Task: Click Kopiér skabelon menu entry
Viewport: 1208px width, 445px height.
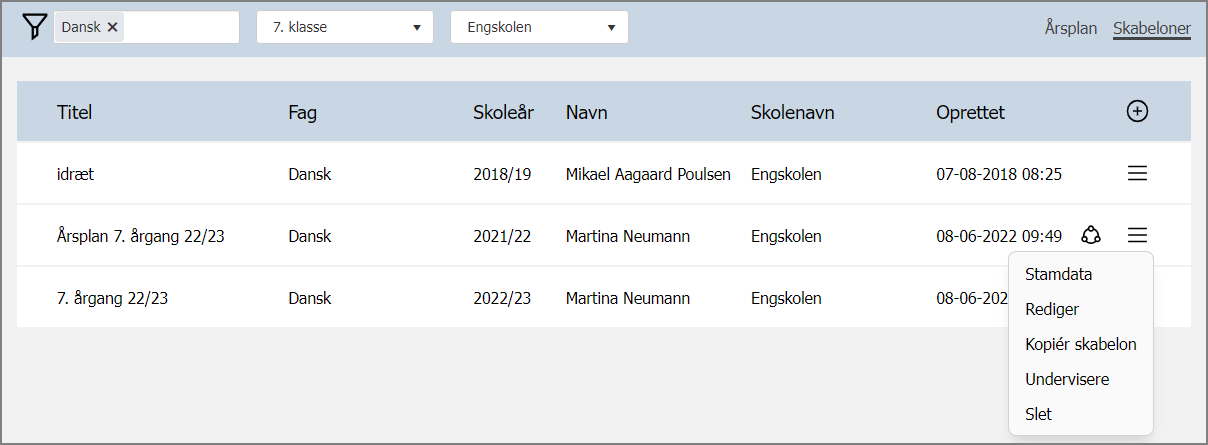Action: pos(1081,344)
